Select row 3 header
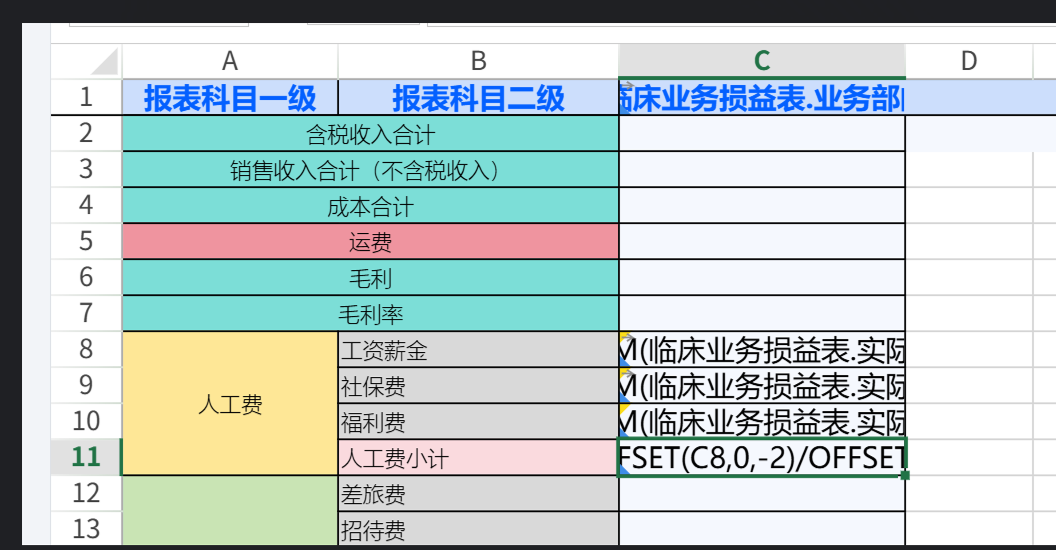The image size is (1056, 550). tap(86, 169)
